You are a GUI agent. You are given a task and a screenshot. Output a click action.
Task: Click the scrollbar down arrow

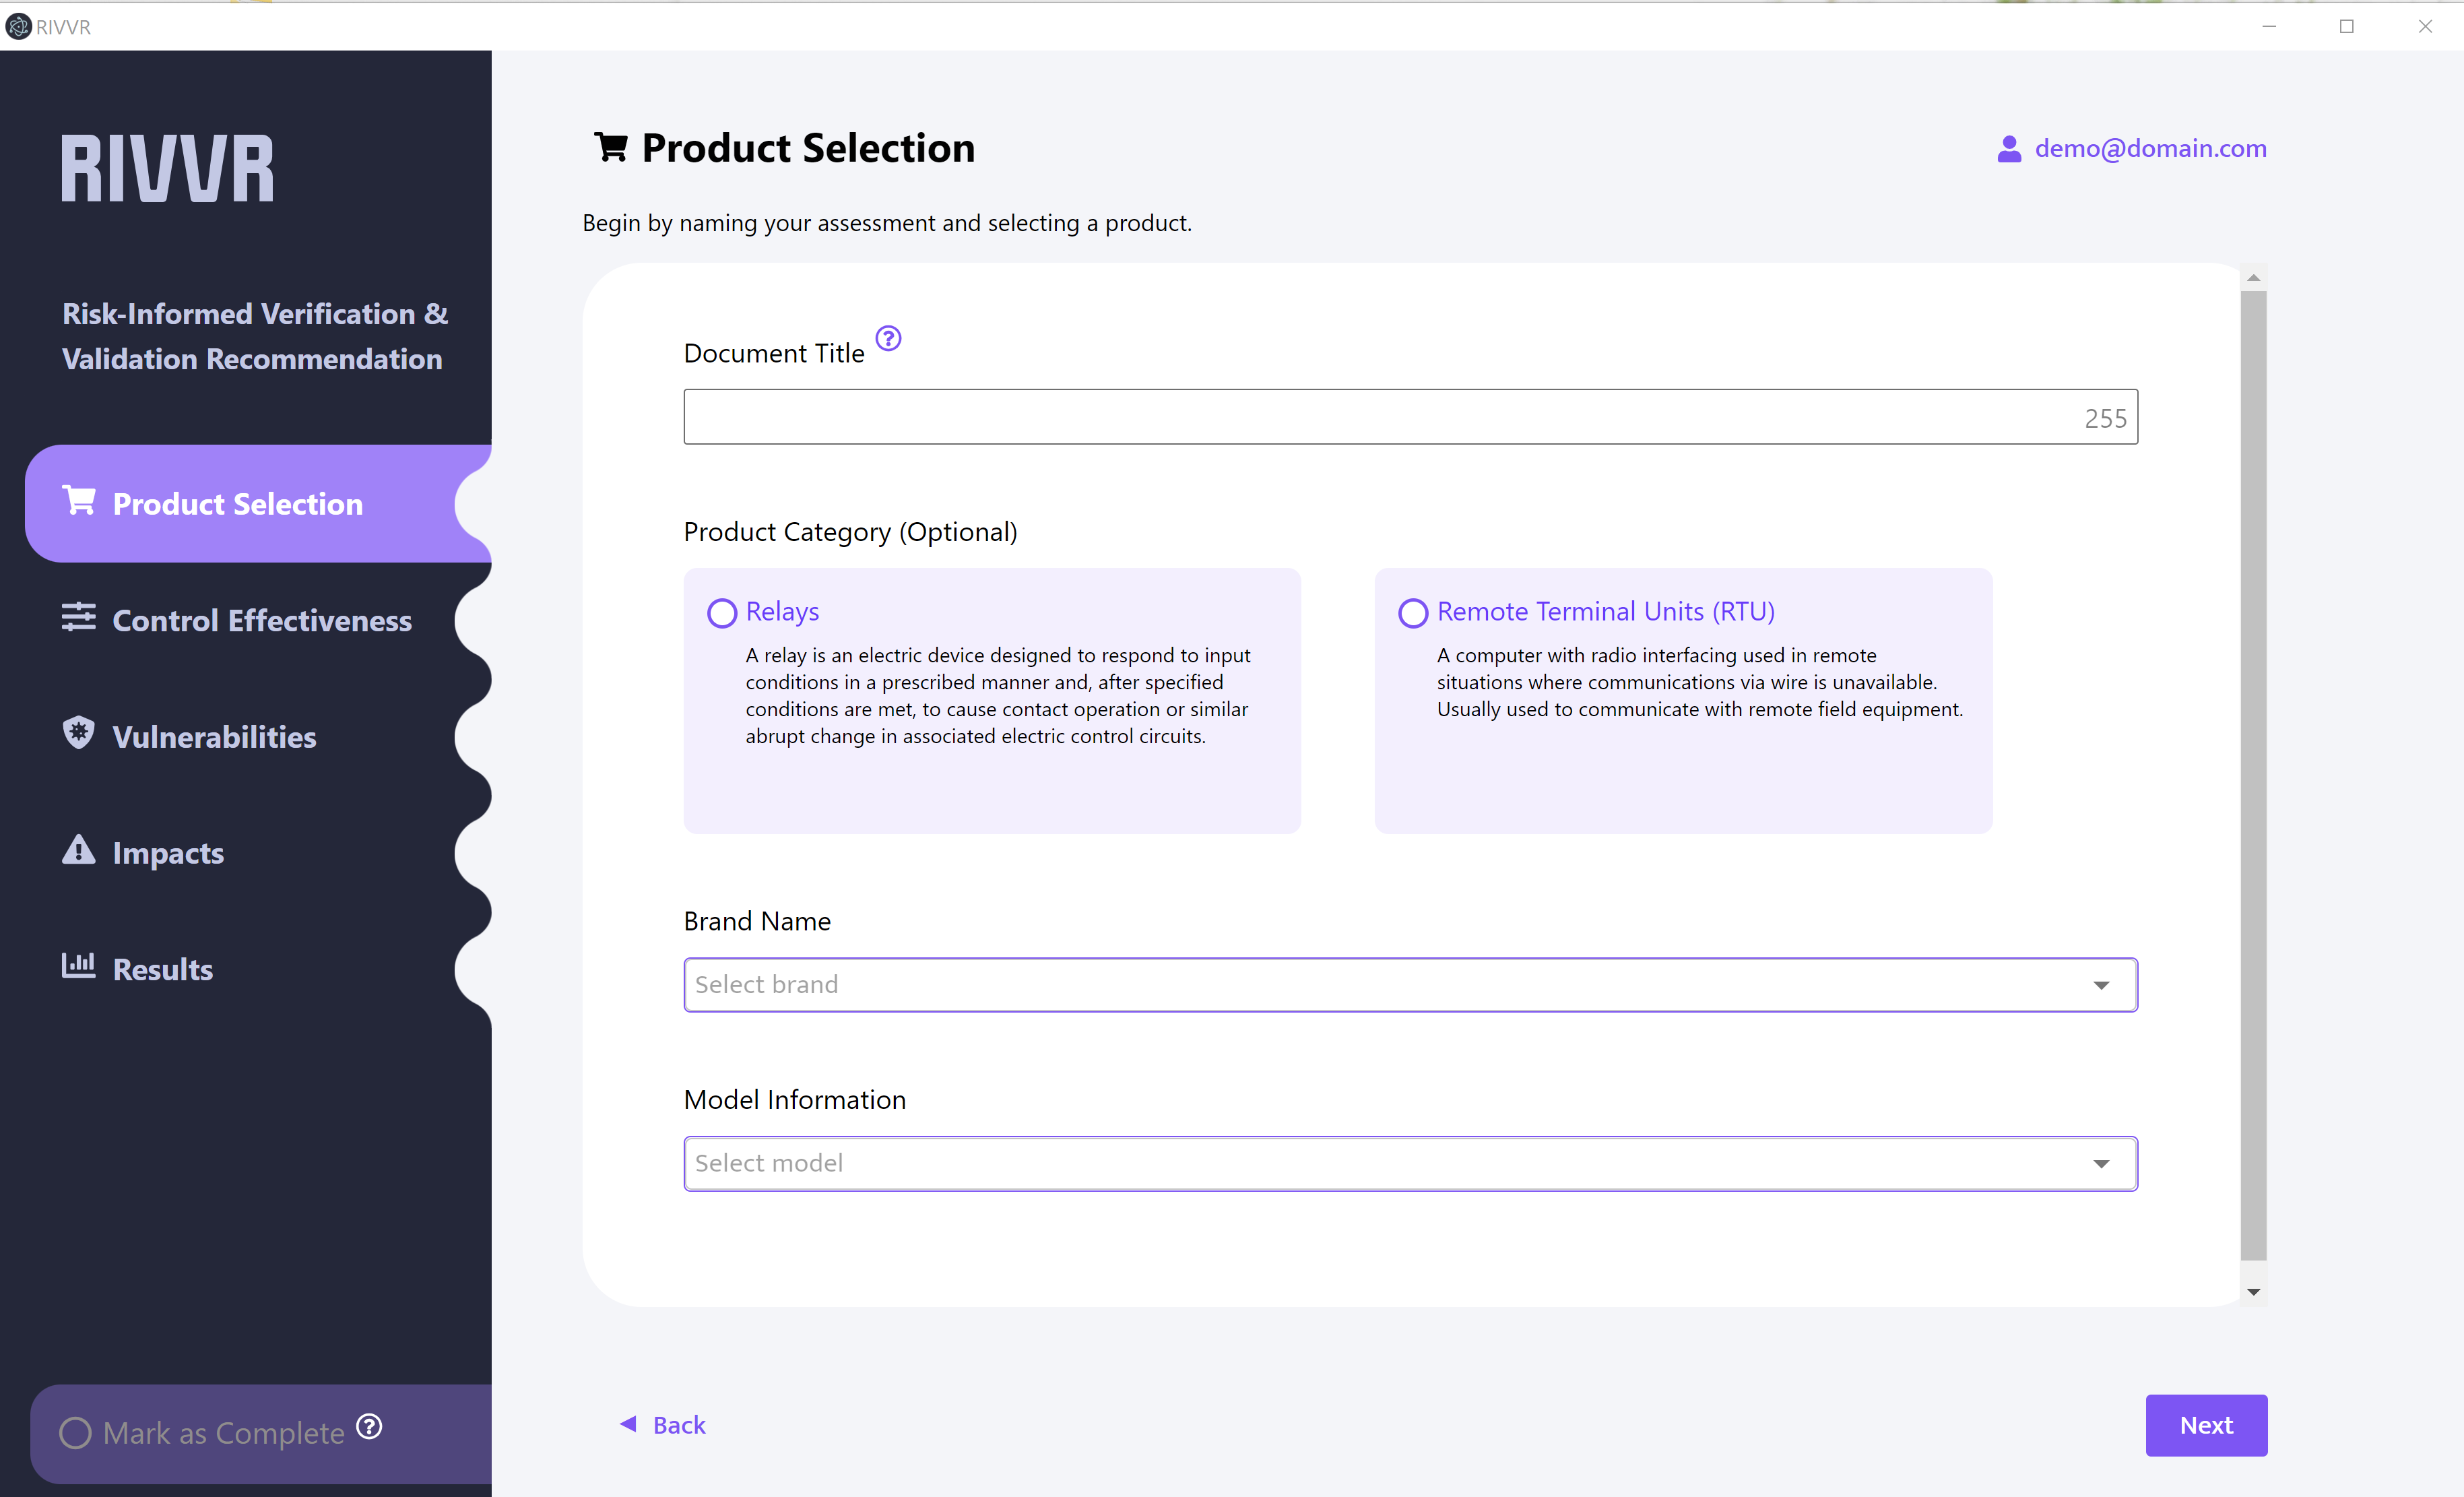(2253, 1291)
